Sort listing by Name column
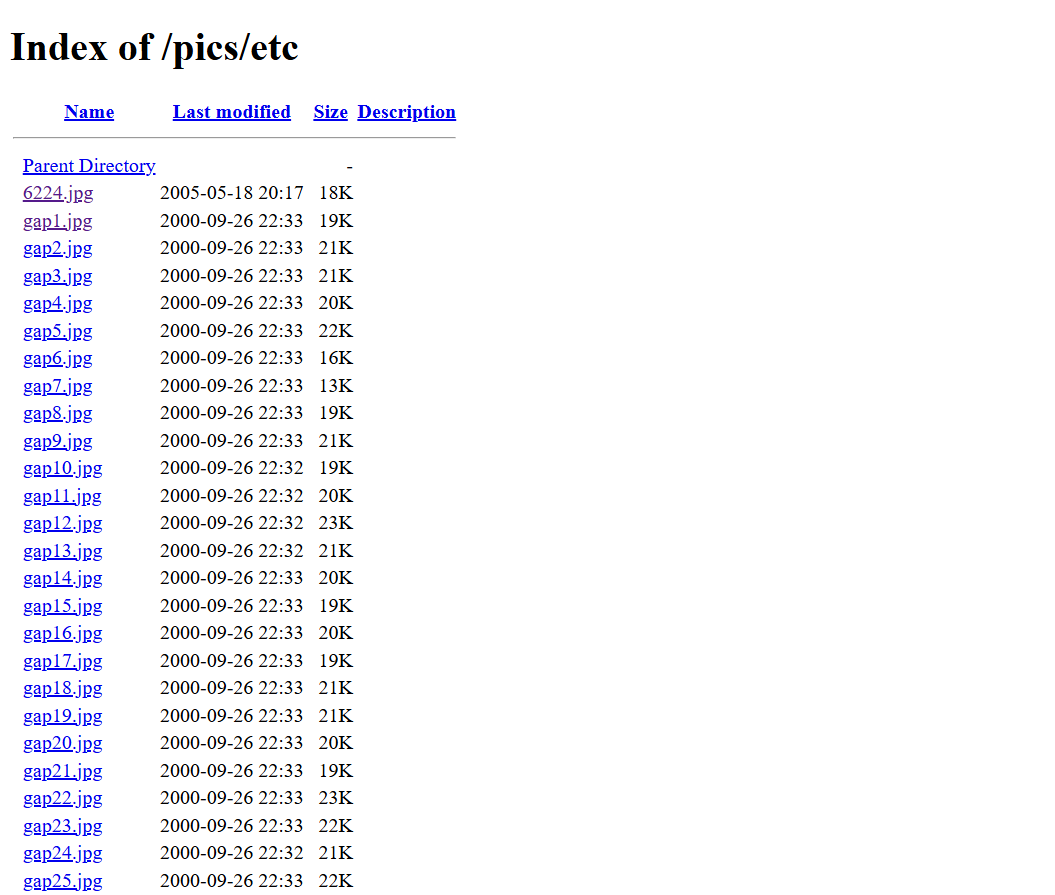This screenshot has width=1055, height=895. point(89,112)
